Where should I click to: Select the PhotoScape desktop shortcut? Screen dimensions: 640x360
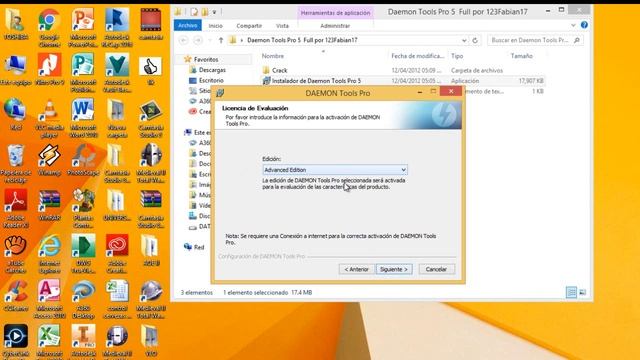click(83, 160)
